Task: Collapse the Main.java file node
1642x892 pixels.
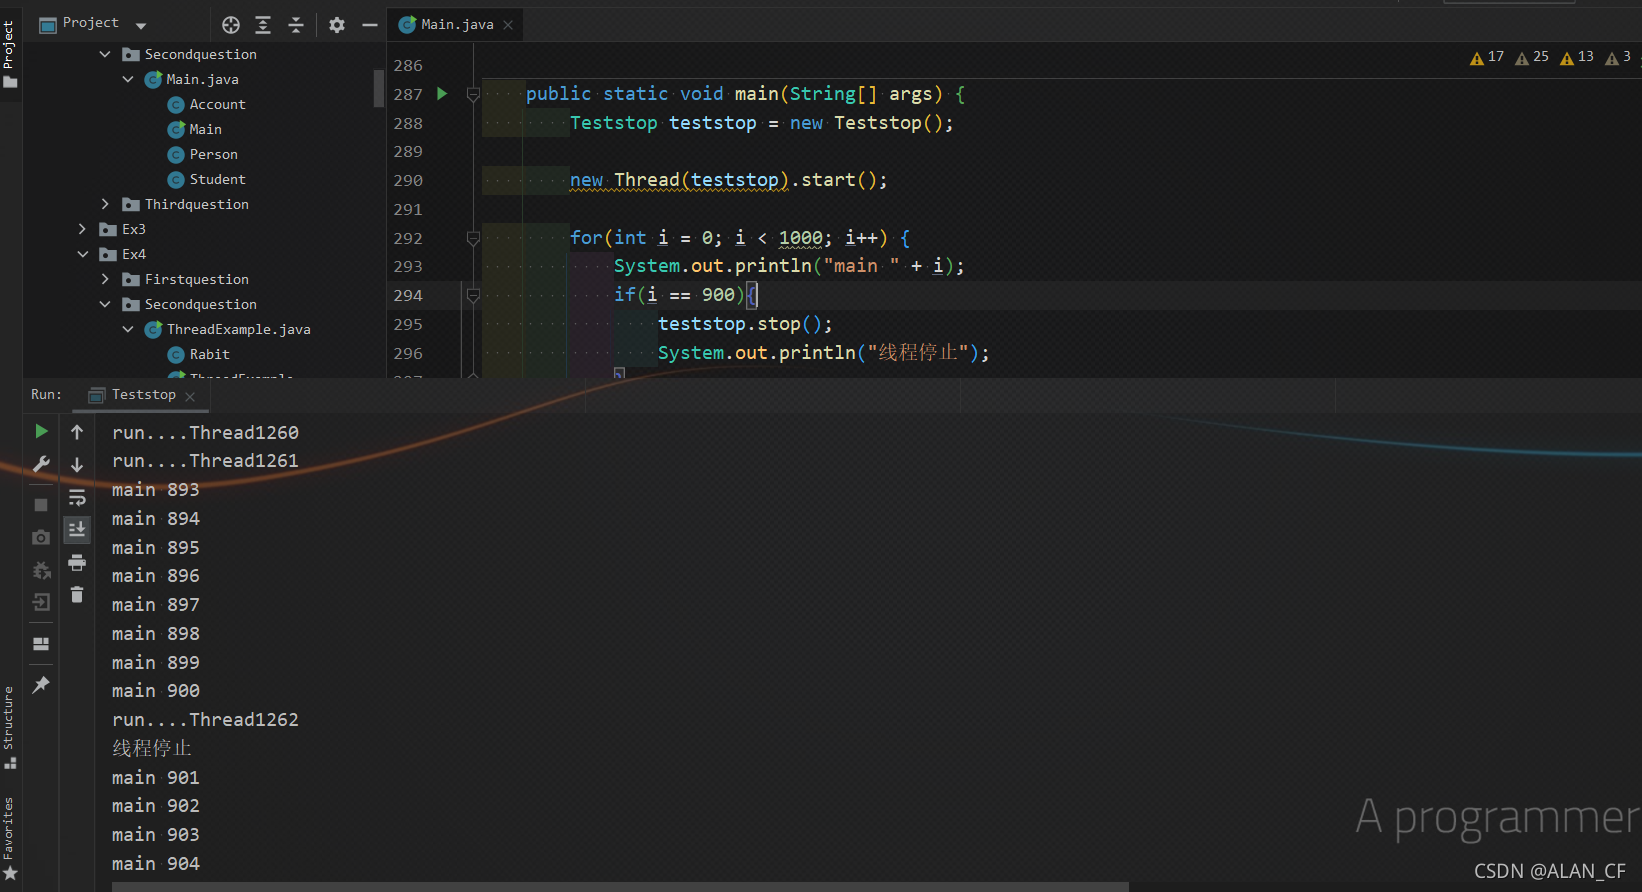Action: pyautogui.click(x=128, y=79)
